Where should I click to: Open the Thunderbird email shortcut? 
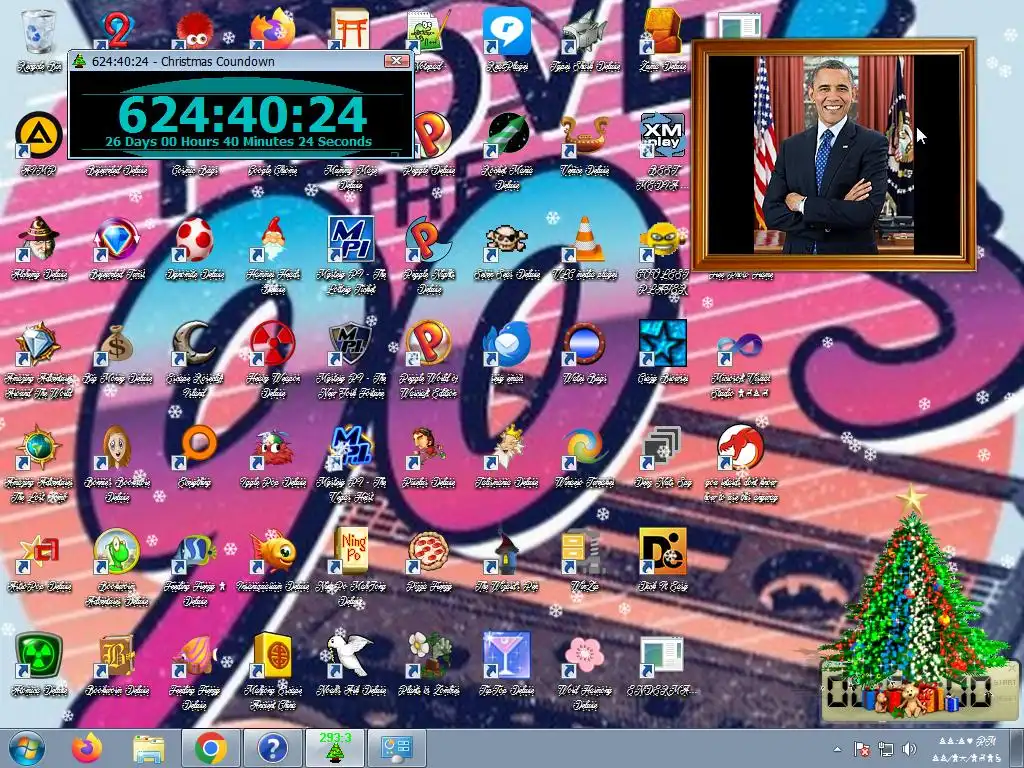(507, 344)
